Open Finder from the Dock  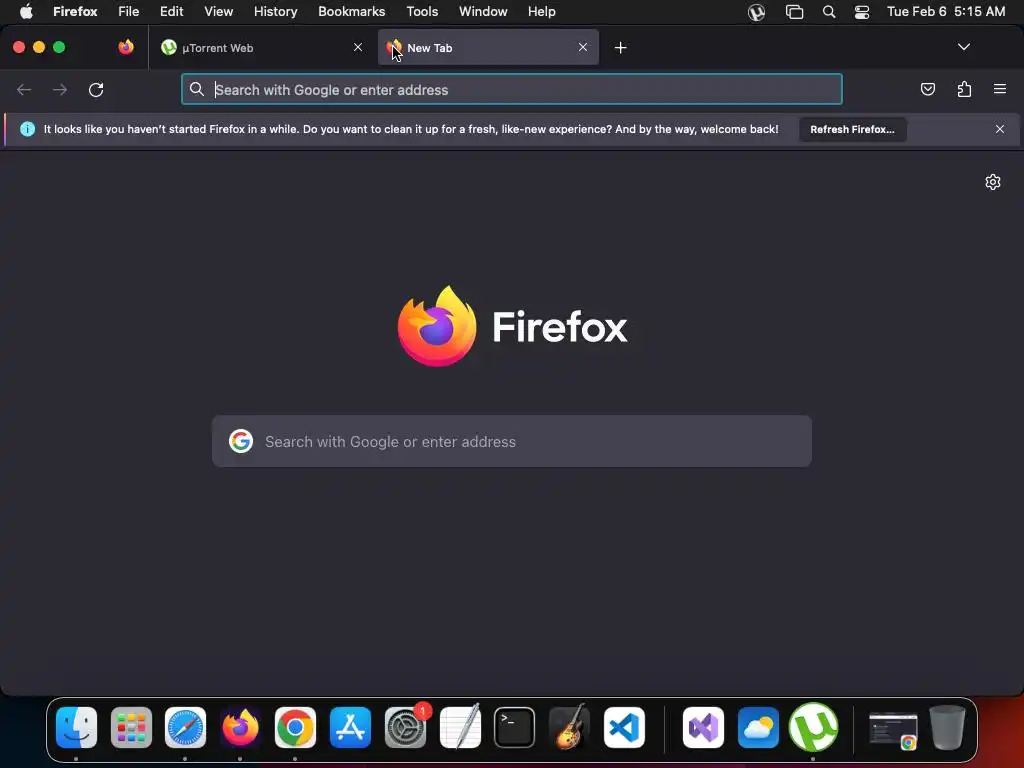[76, 727]
